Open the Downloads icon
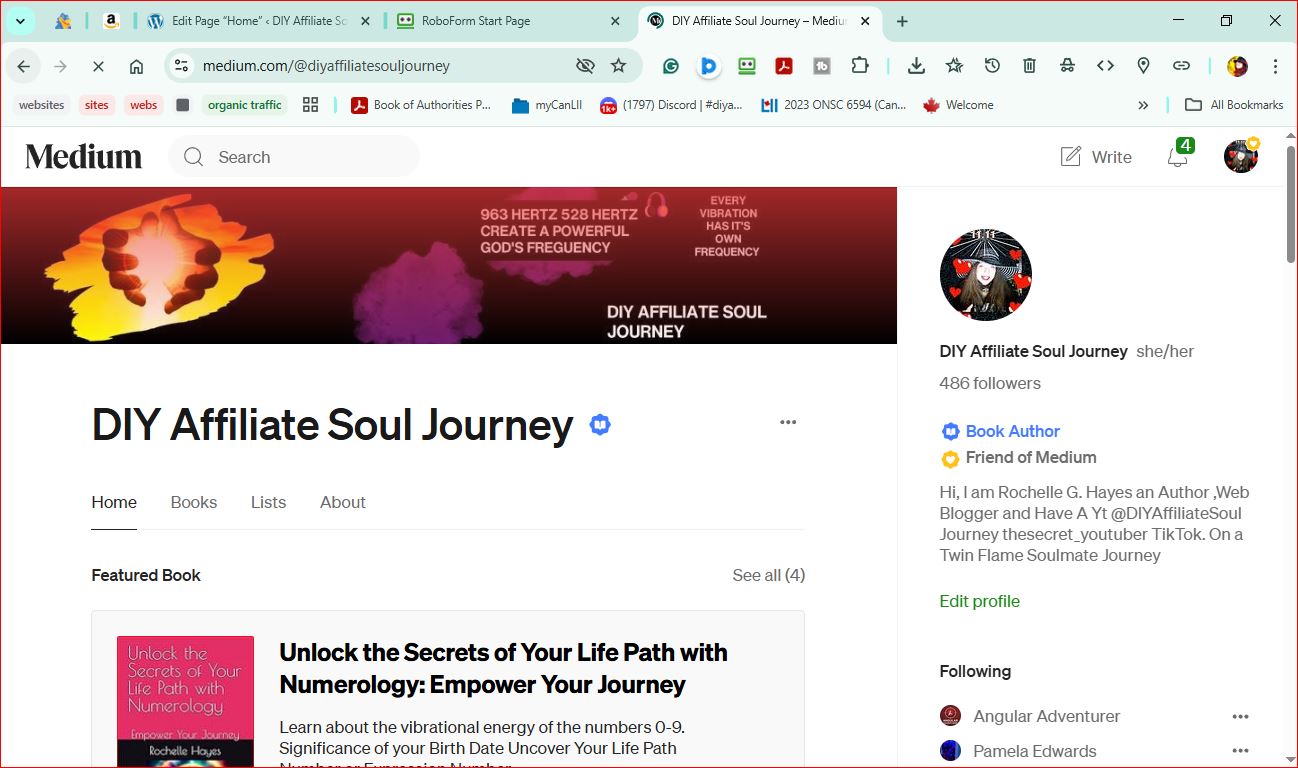Viewport: 1298px width, 768px height. click(x=916, y=66)
